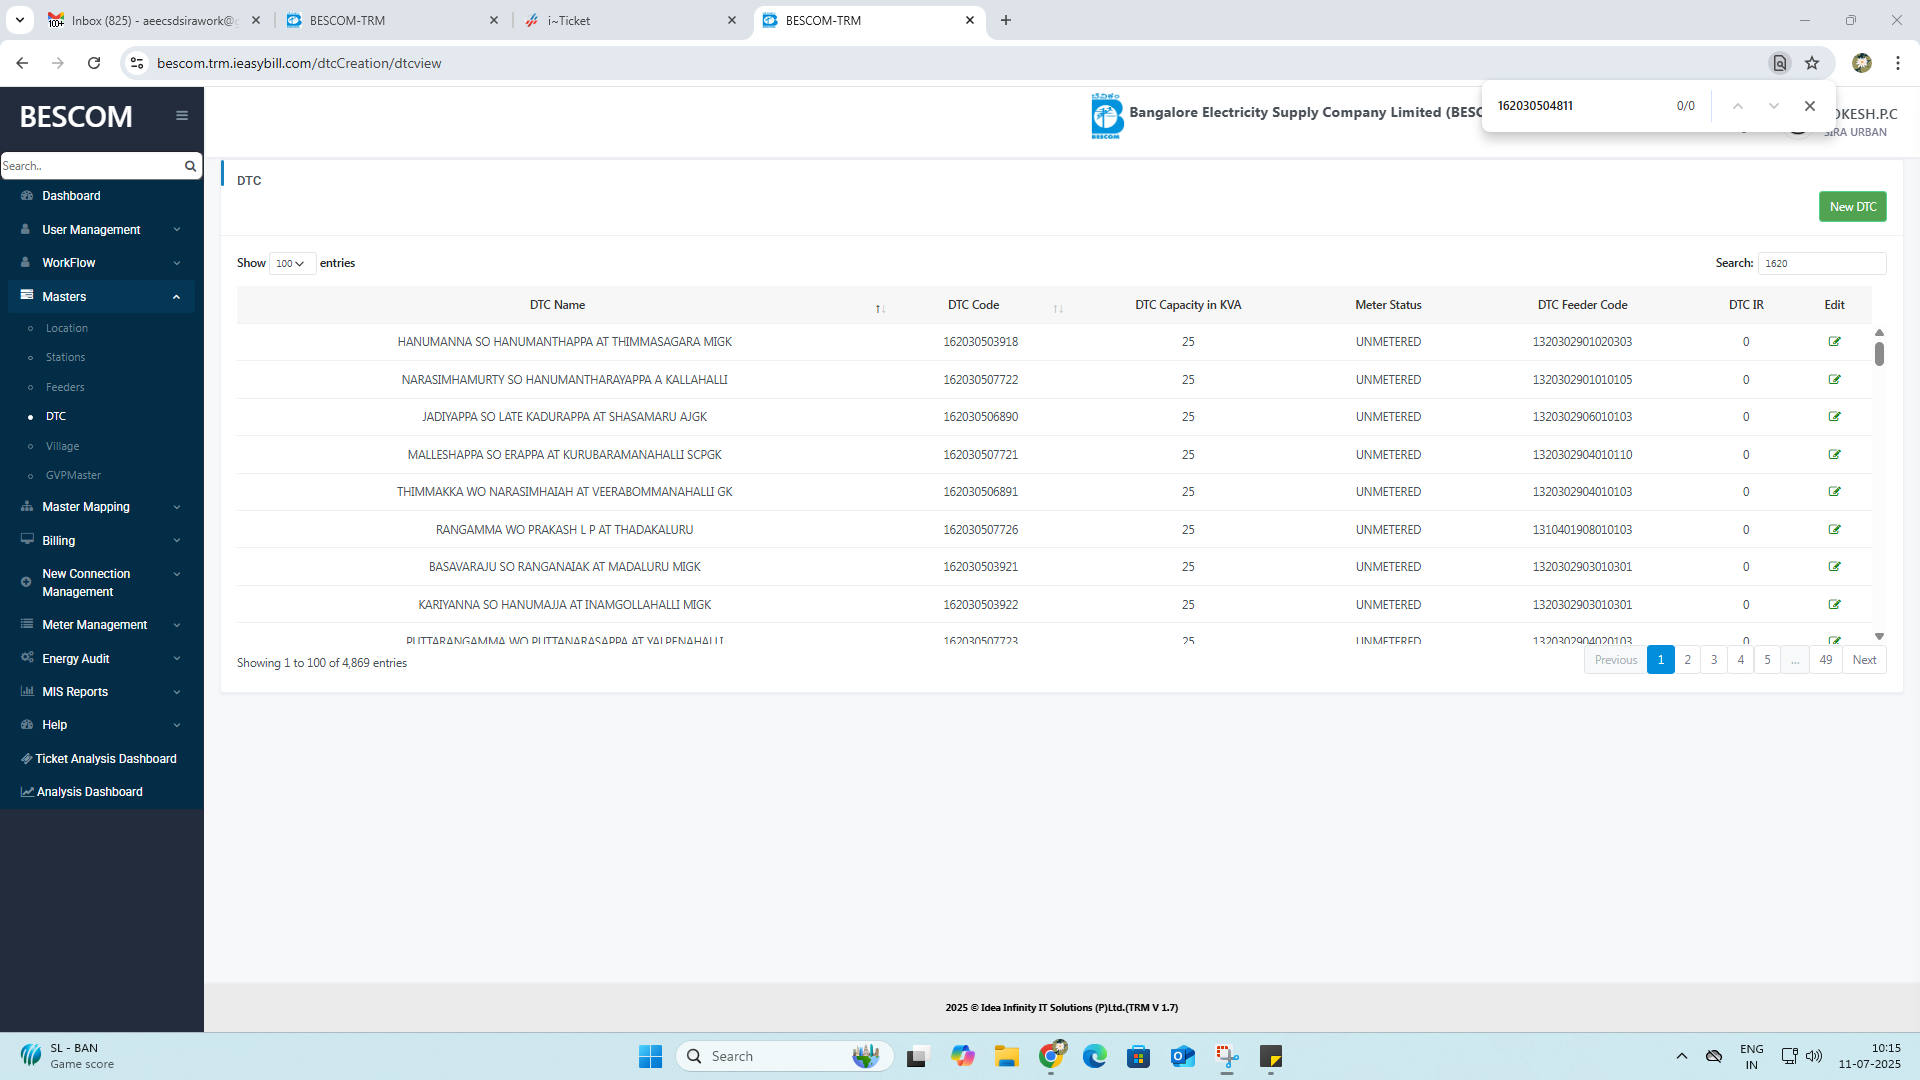1920x1080 pixels.
Task: Open Village under Masters
Action: pyautogui.click(x=62, y=446)
